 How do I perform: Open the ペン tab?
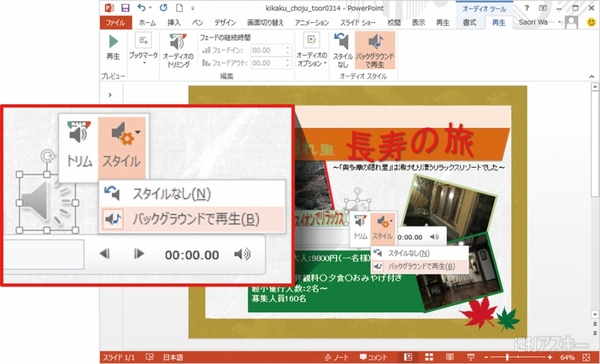click(197, 23)
